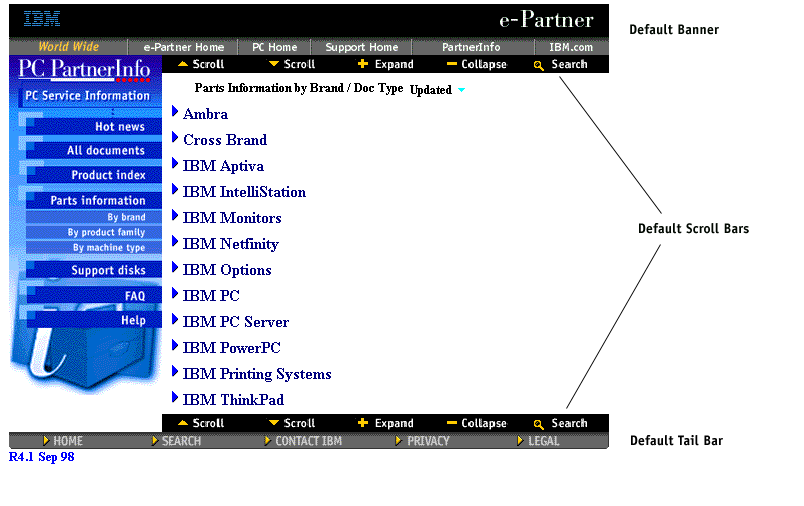Expand the IBM ThinkPad triangle
Viewport: 804px width, 506px height.
coord(176,399)
